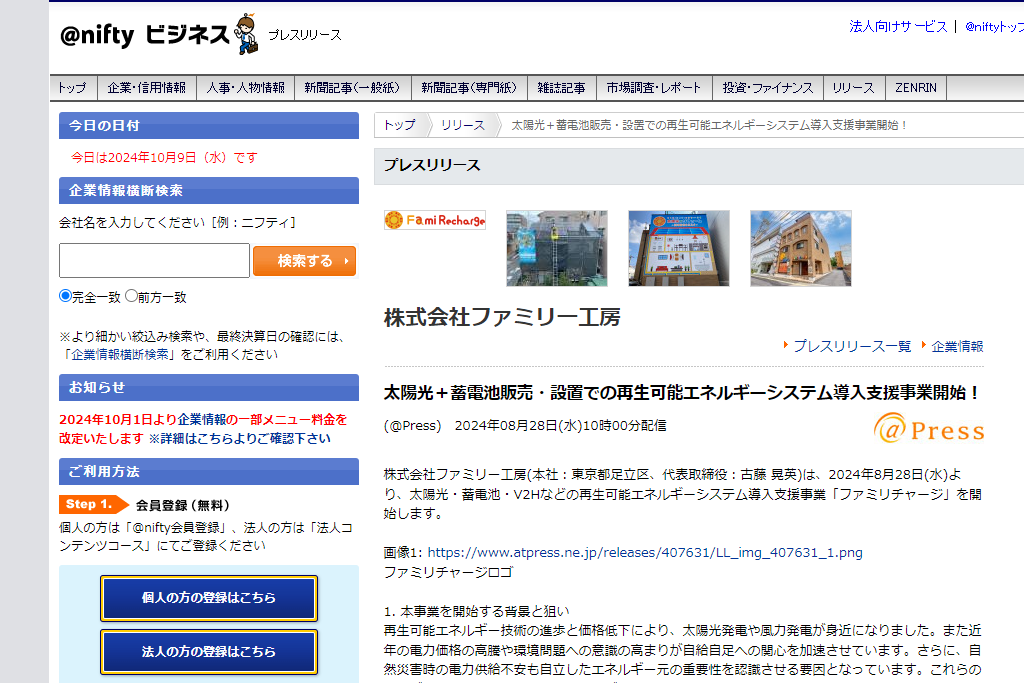Open the blue signboard photo thumbnail
The height and width of the screenshot is (683, 1024).
pyautogui.click(x=679, y=248)
